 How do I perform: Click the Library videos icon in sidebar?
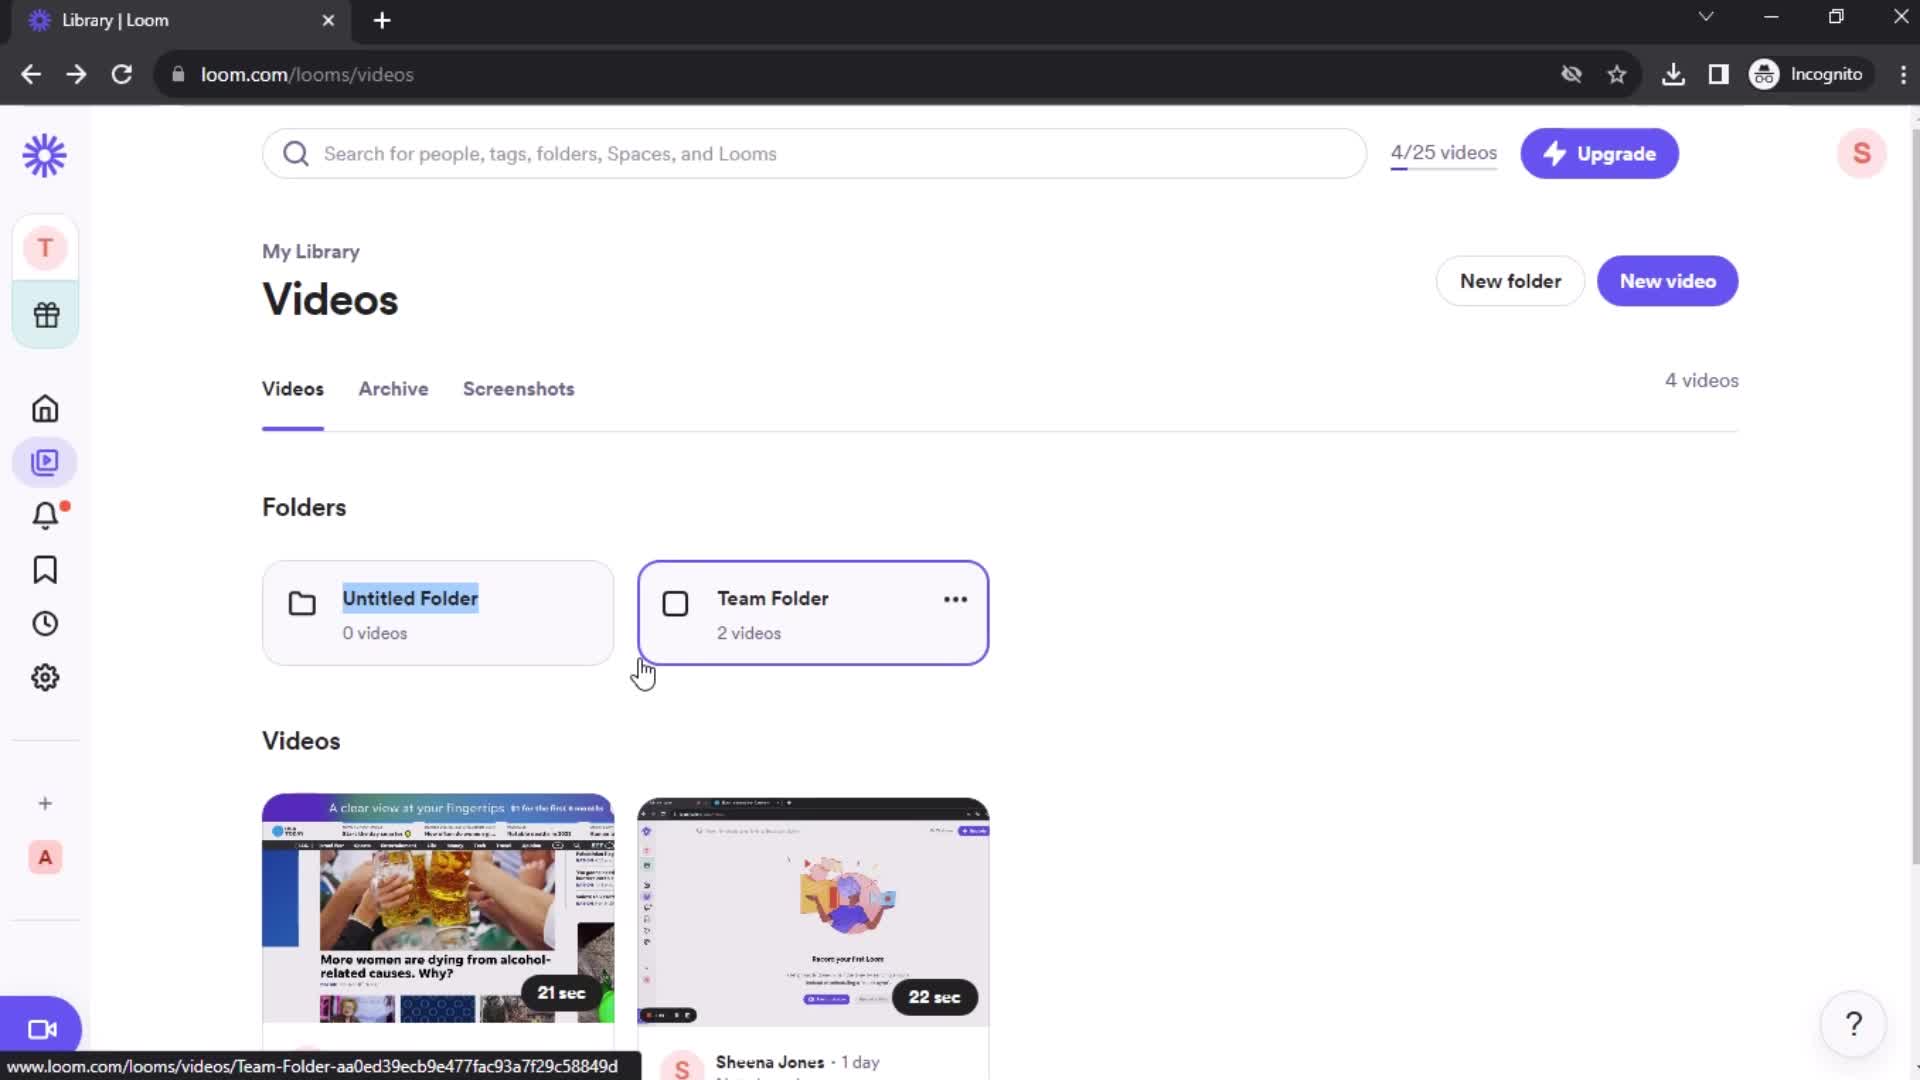click(46, 462)
